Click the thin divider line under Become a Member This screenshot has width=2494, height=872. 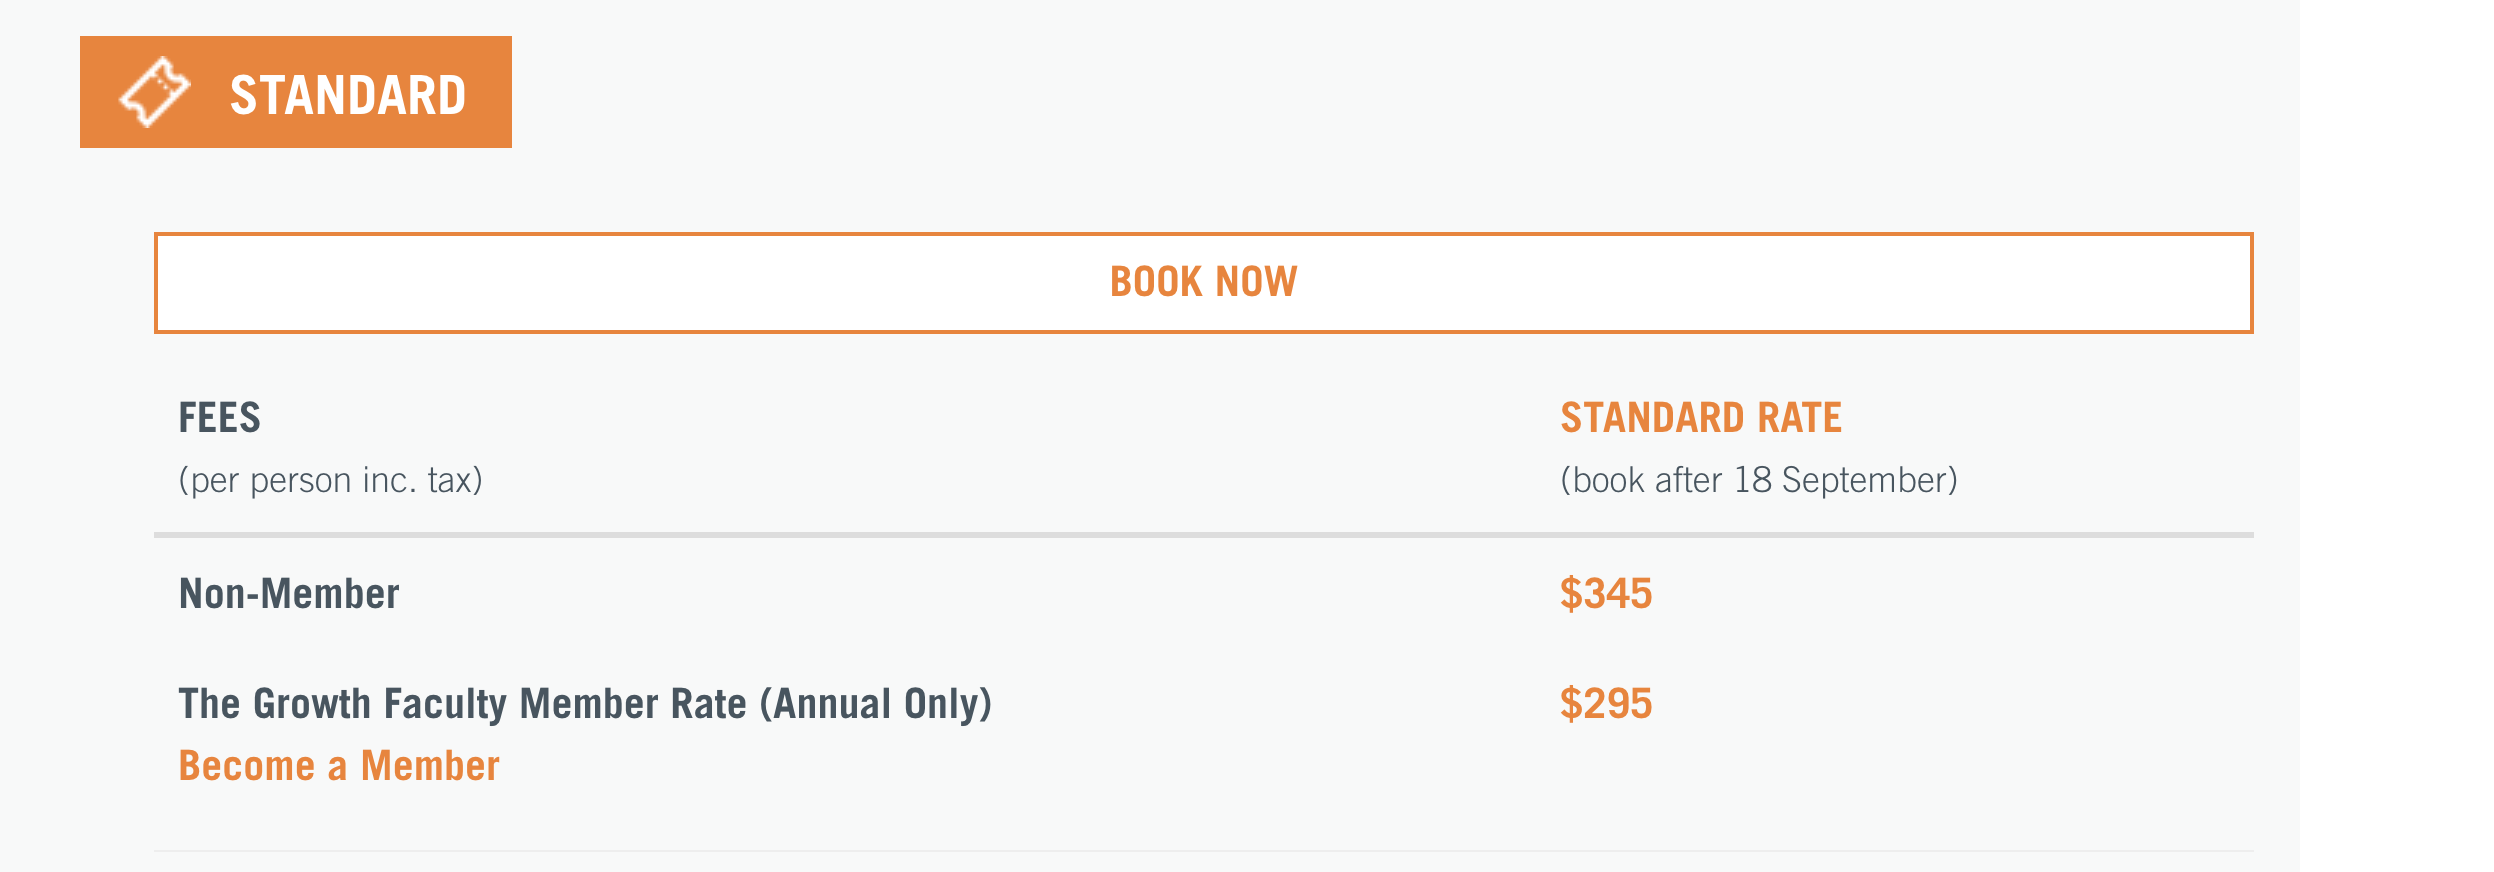[1204, 851]
